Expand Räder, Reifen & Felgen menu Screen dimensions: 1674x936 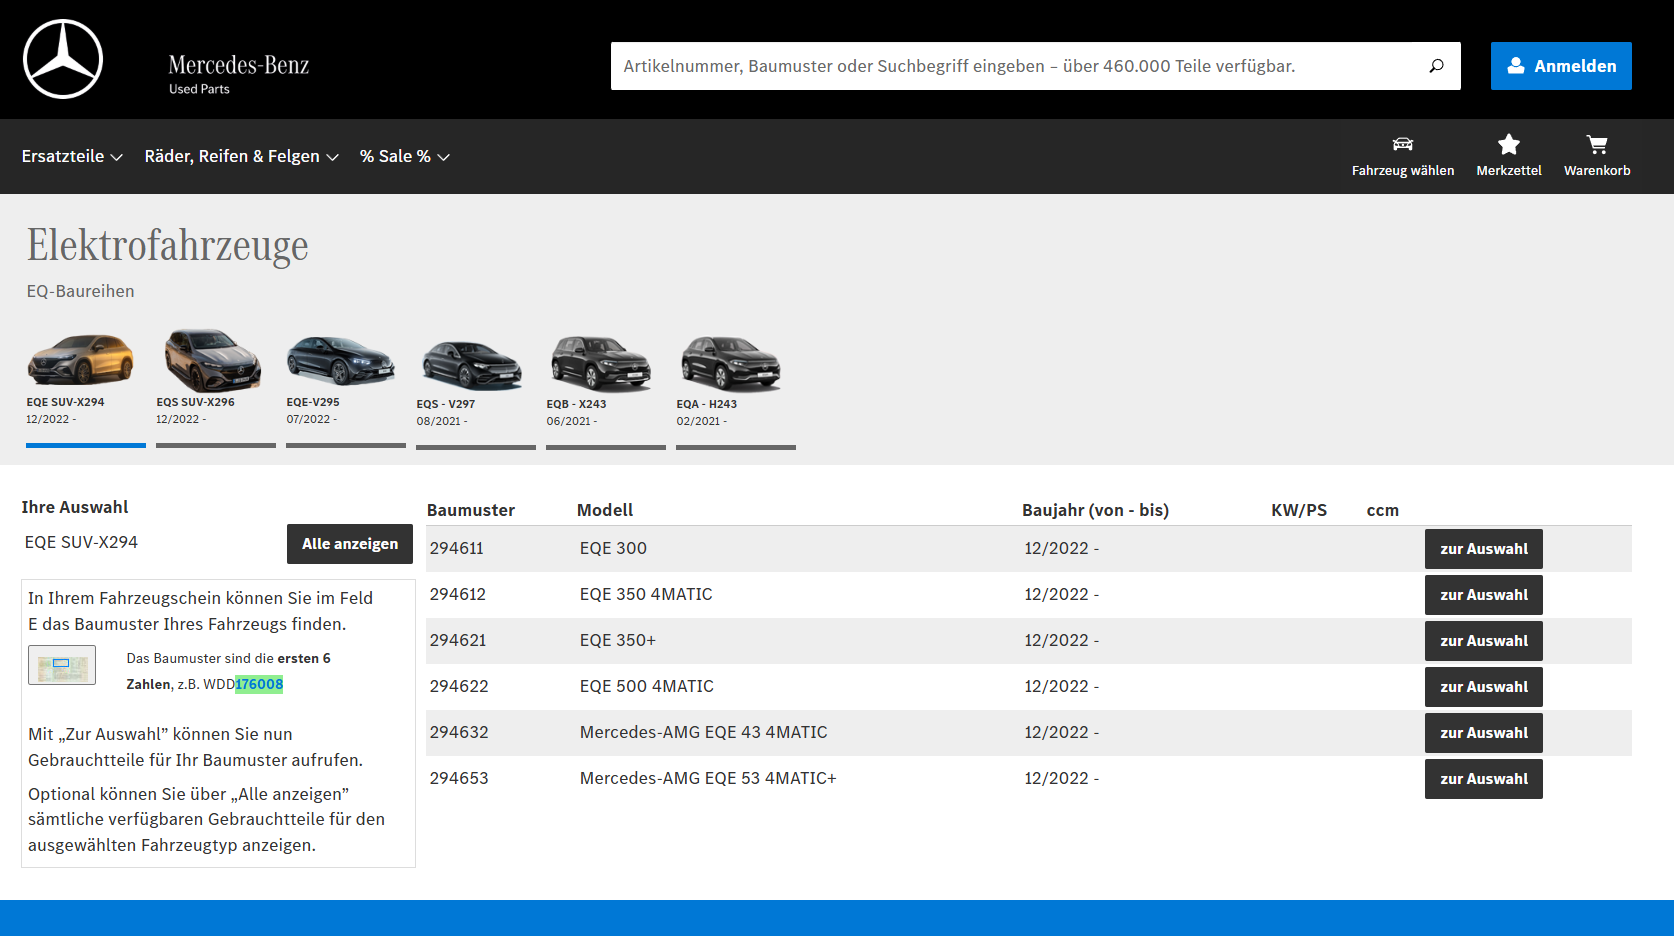pyautogui.click(x=241, y=156)
